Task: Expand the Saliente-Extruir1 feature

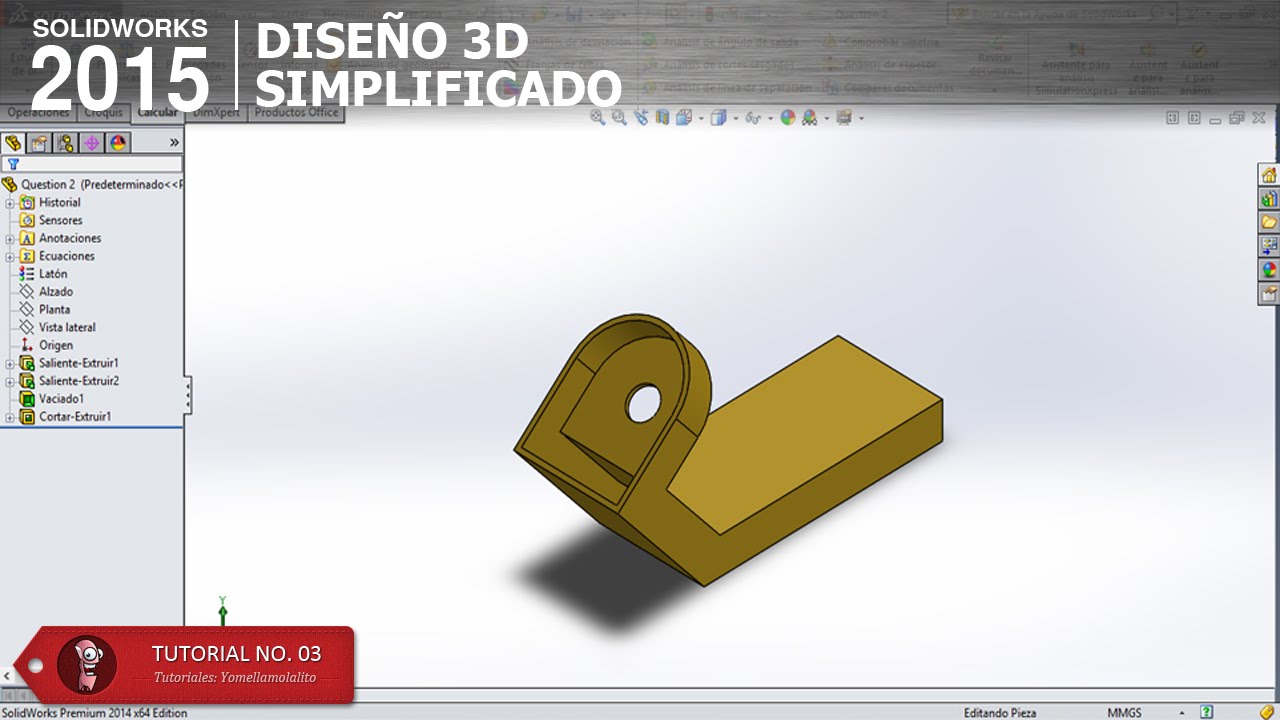Action: (x=10, y=364)
